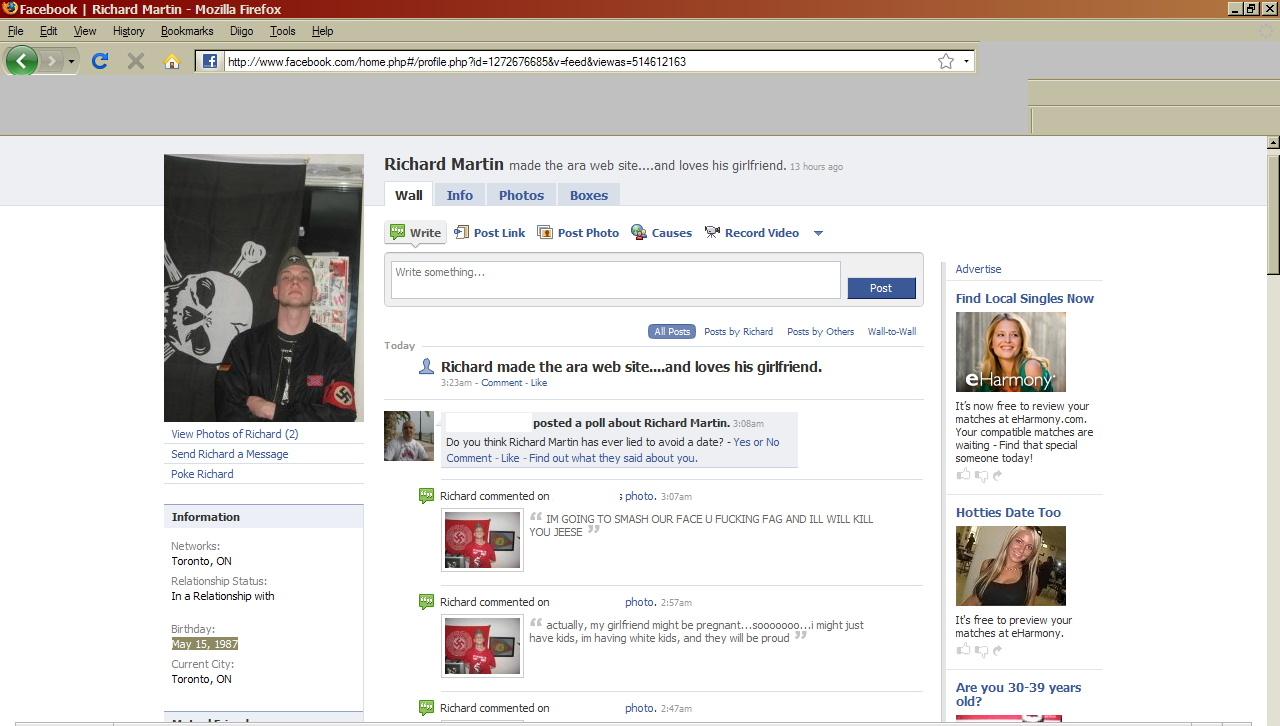Select the Write publisher option
Image resolution: width=1280 pixels, height=726 pixels.
click(x=416, y=233)
